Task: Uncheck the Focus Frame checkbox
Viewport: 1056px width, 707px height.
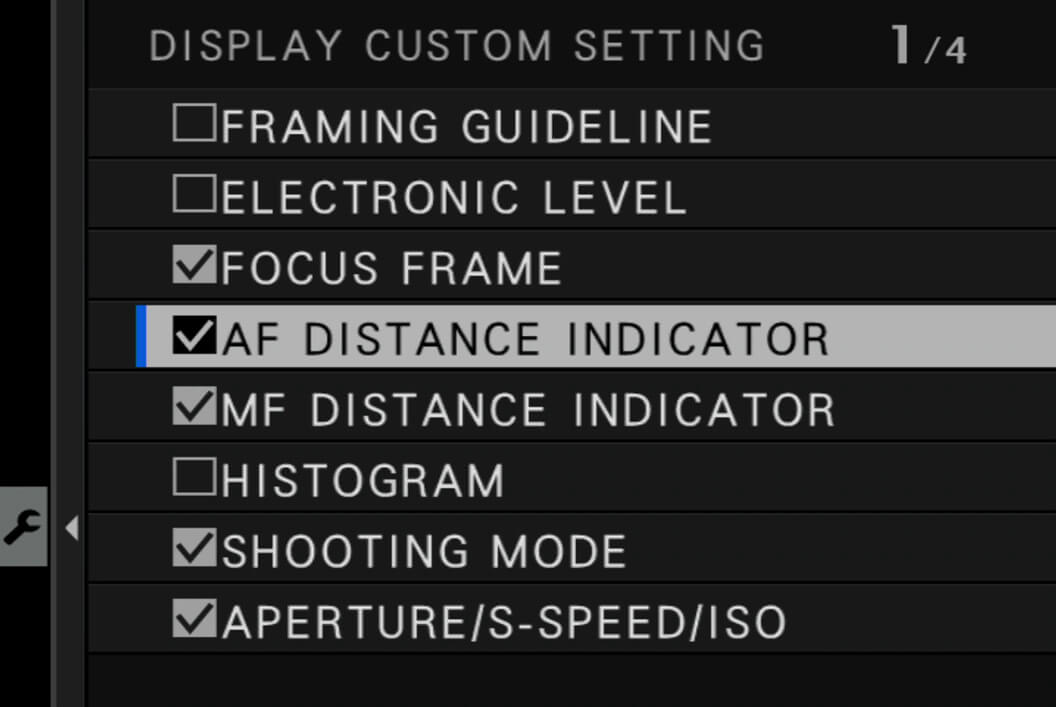Action: tap(195, 264)
